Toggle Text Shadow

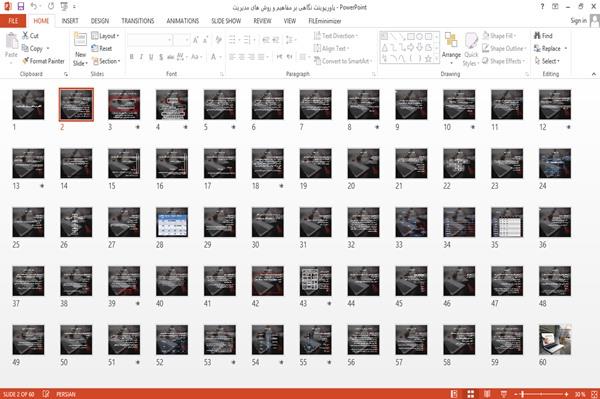(161, 57)
